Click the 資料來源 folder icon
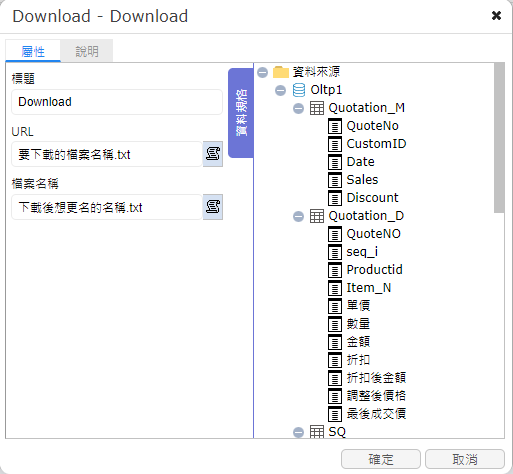The image size is (513, 474). click(x=281, y=72)
